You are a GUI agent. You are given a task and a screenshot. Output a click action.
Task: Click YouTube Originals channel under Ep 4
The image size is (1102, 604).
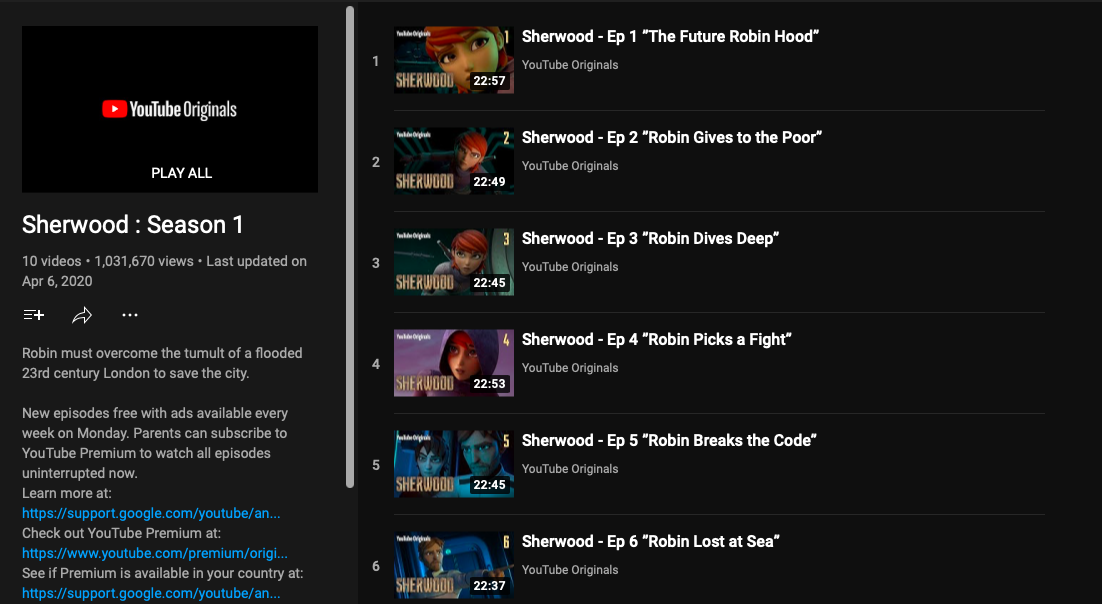tap(570, 368)
